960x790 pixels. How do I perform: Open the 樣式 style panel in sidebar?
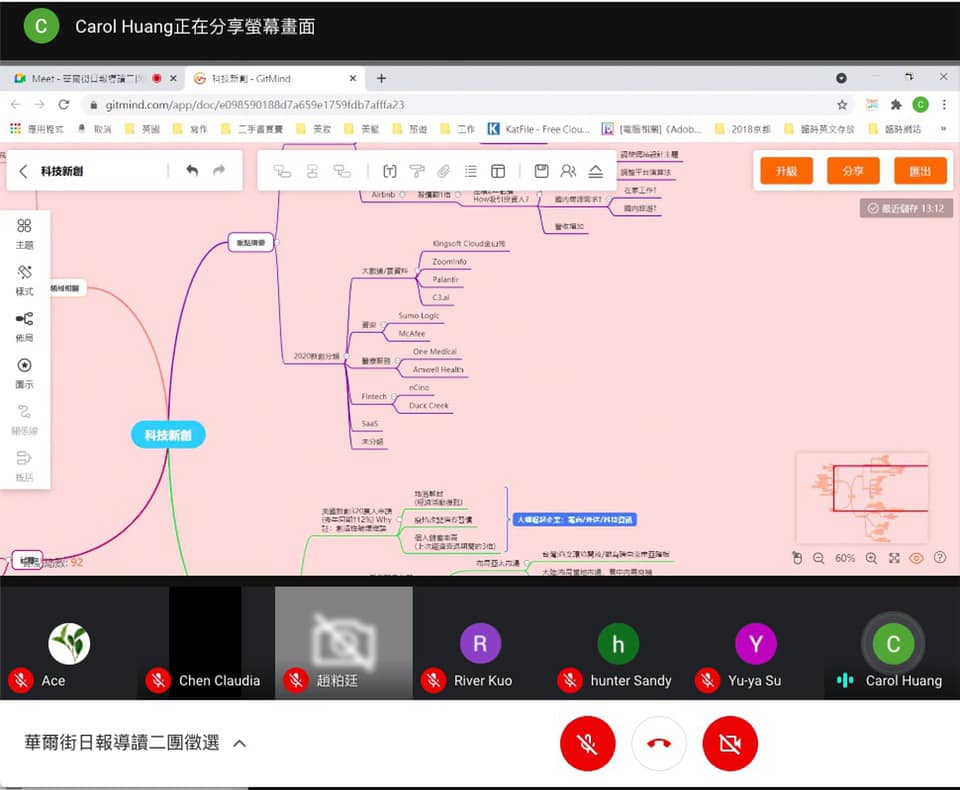(24, 280)
